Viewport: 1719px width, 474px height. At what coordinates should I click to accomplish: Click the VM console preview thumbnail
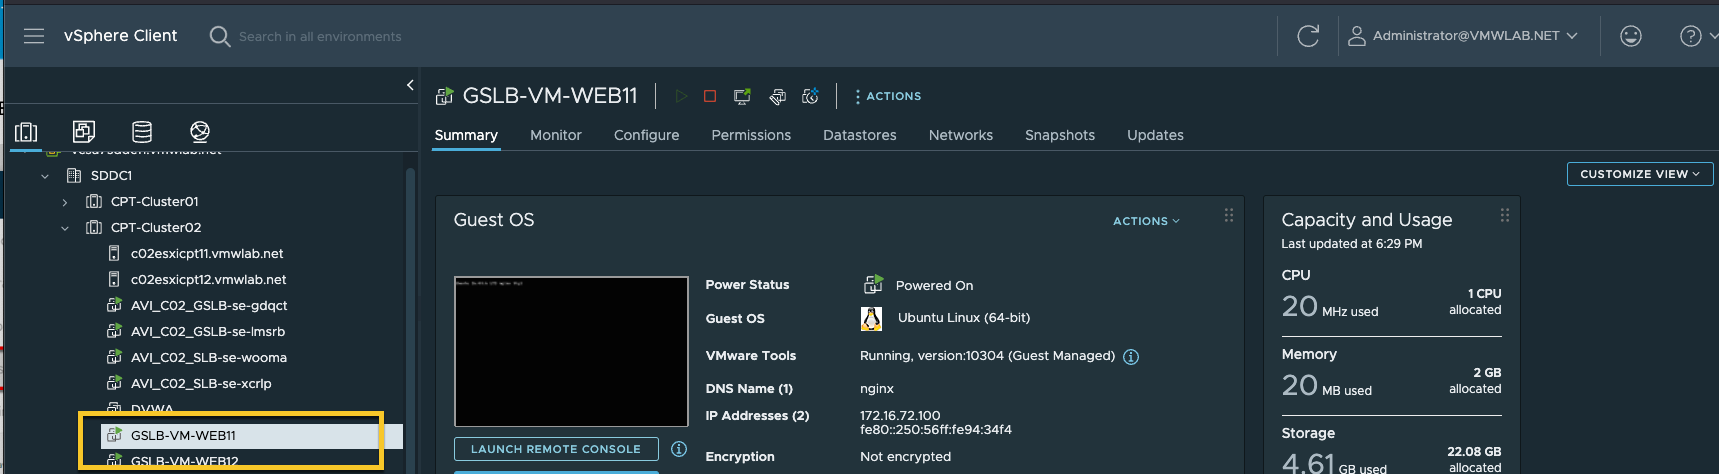tap(571, 352)
